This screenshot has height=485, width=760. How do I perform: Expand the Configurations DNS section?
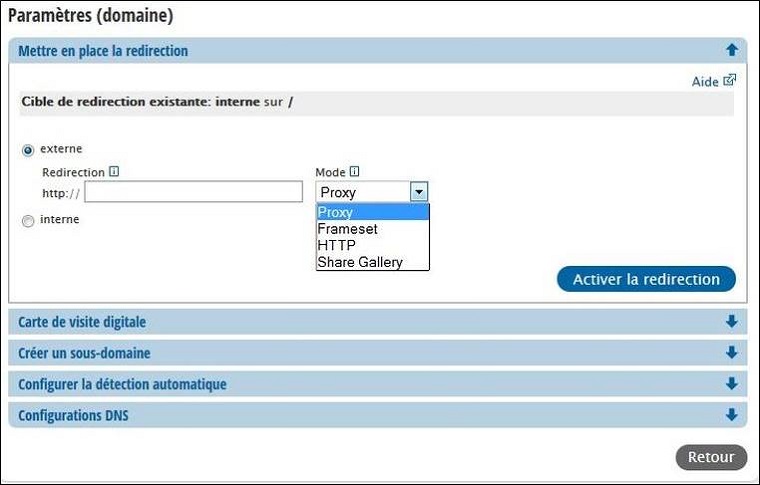(378, 415)
